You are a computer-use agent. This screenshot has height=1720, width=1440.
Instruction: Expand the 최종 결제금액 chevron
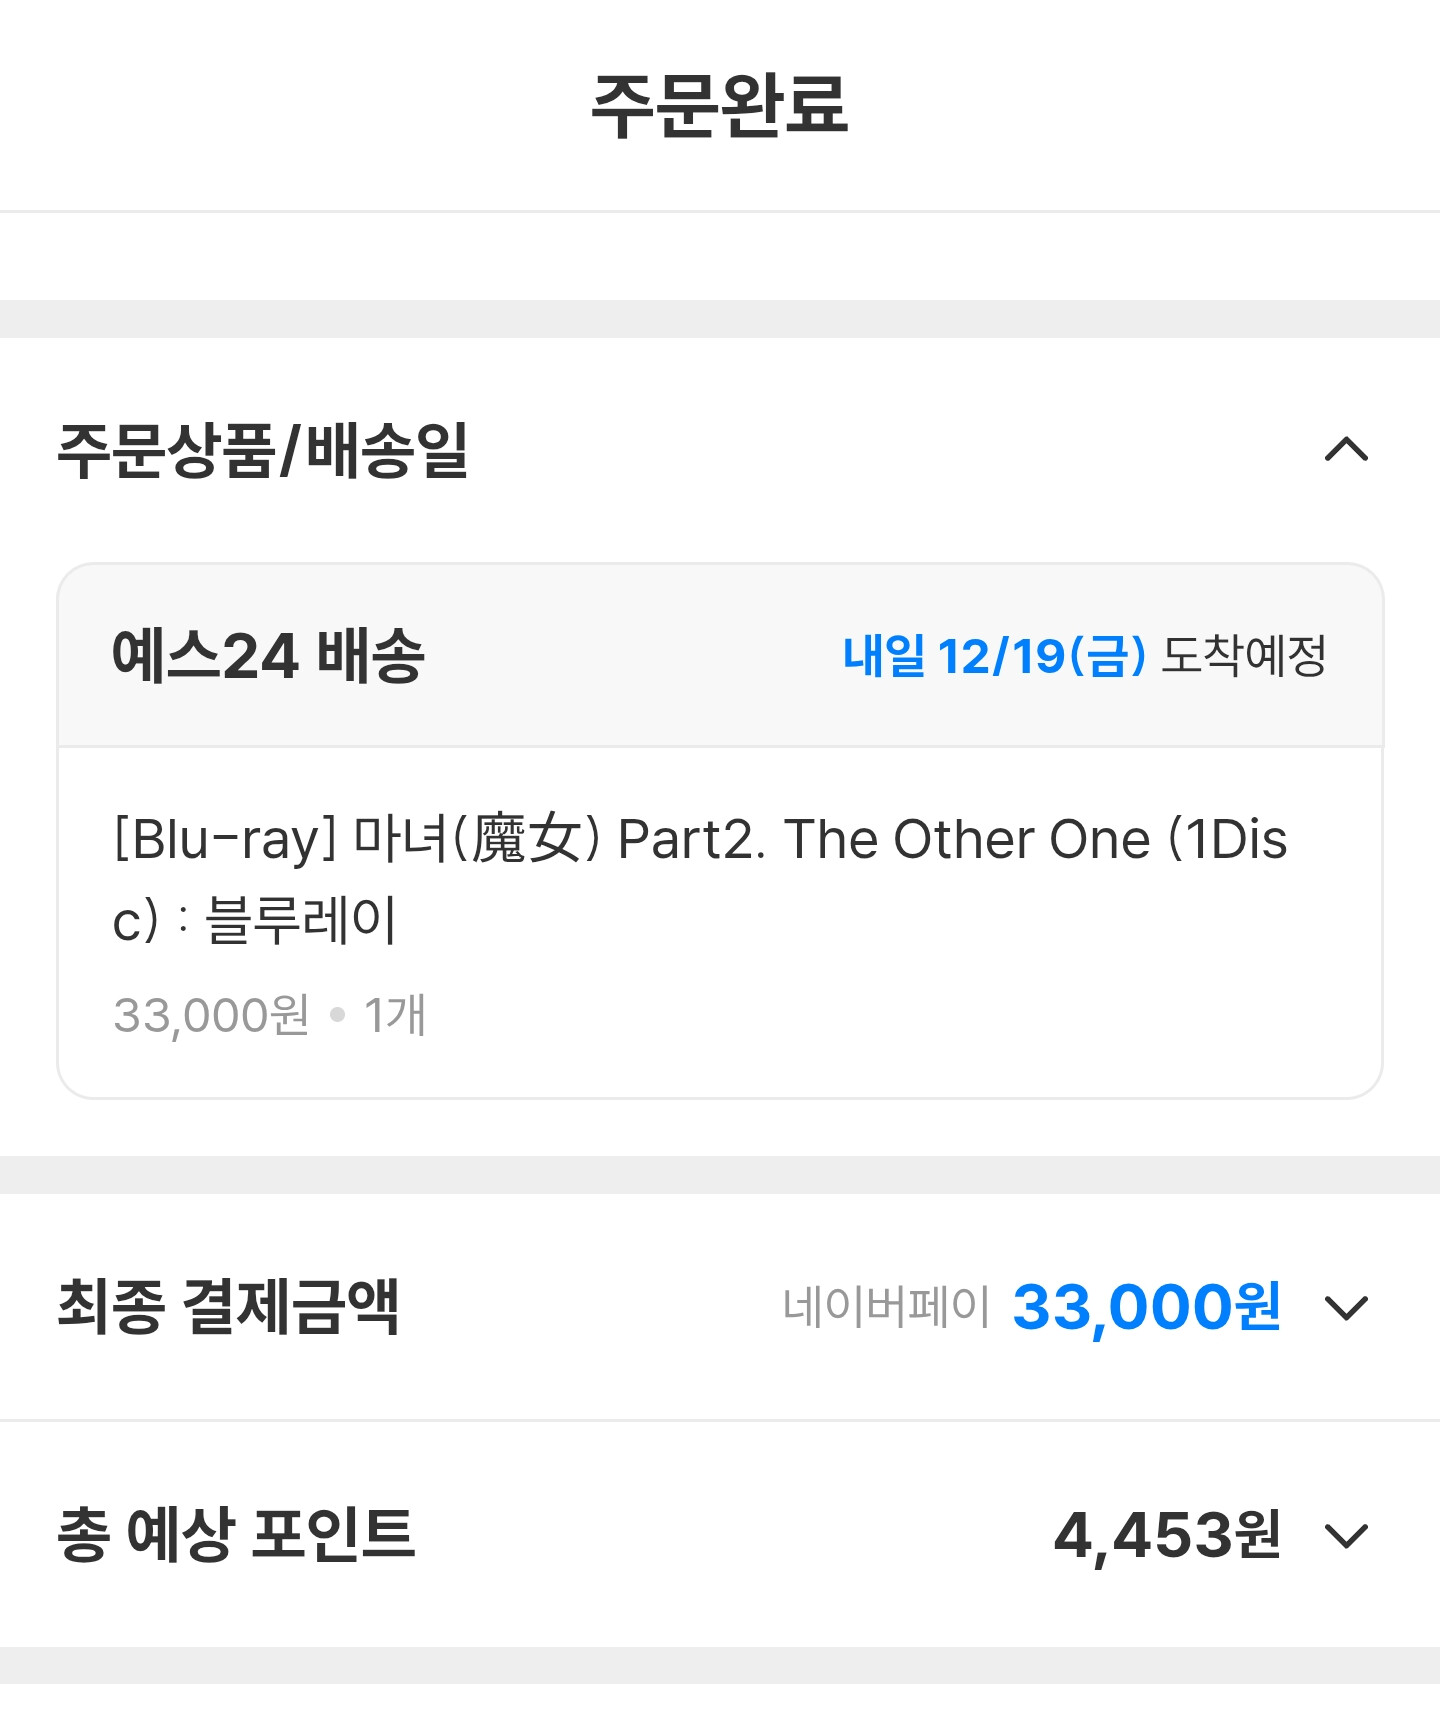[x=1346, y=1307]
